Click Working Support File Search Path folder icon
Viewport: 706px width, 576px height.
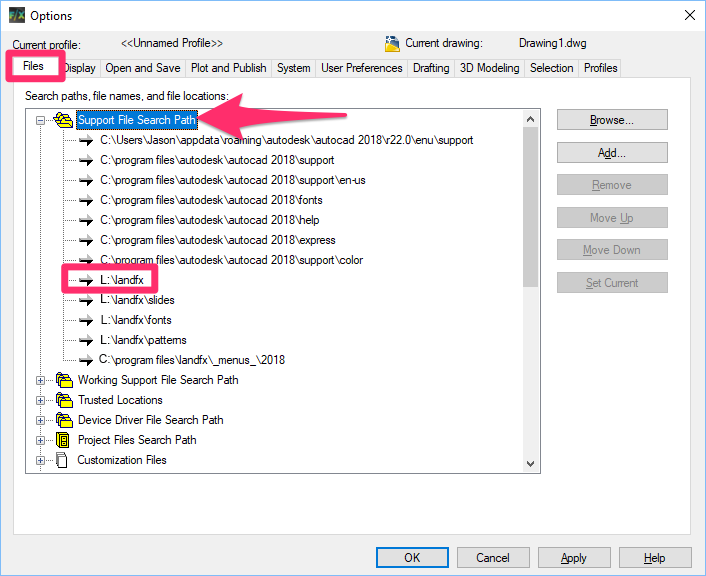(64, 380)
